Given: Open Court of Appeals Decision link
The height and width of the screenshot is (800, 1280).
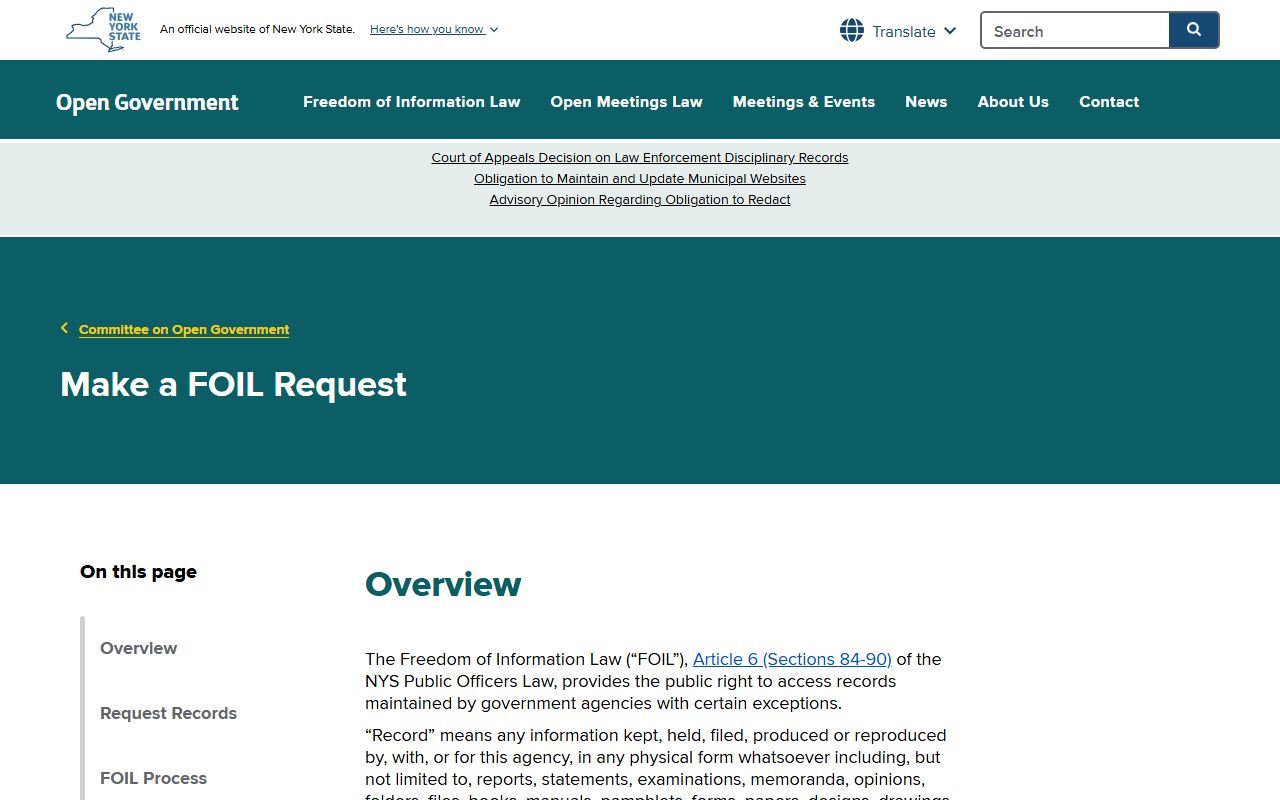Looking at the screenshot, I should point(640,157).
